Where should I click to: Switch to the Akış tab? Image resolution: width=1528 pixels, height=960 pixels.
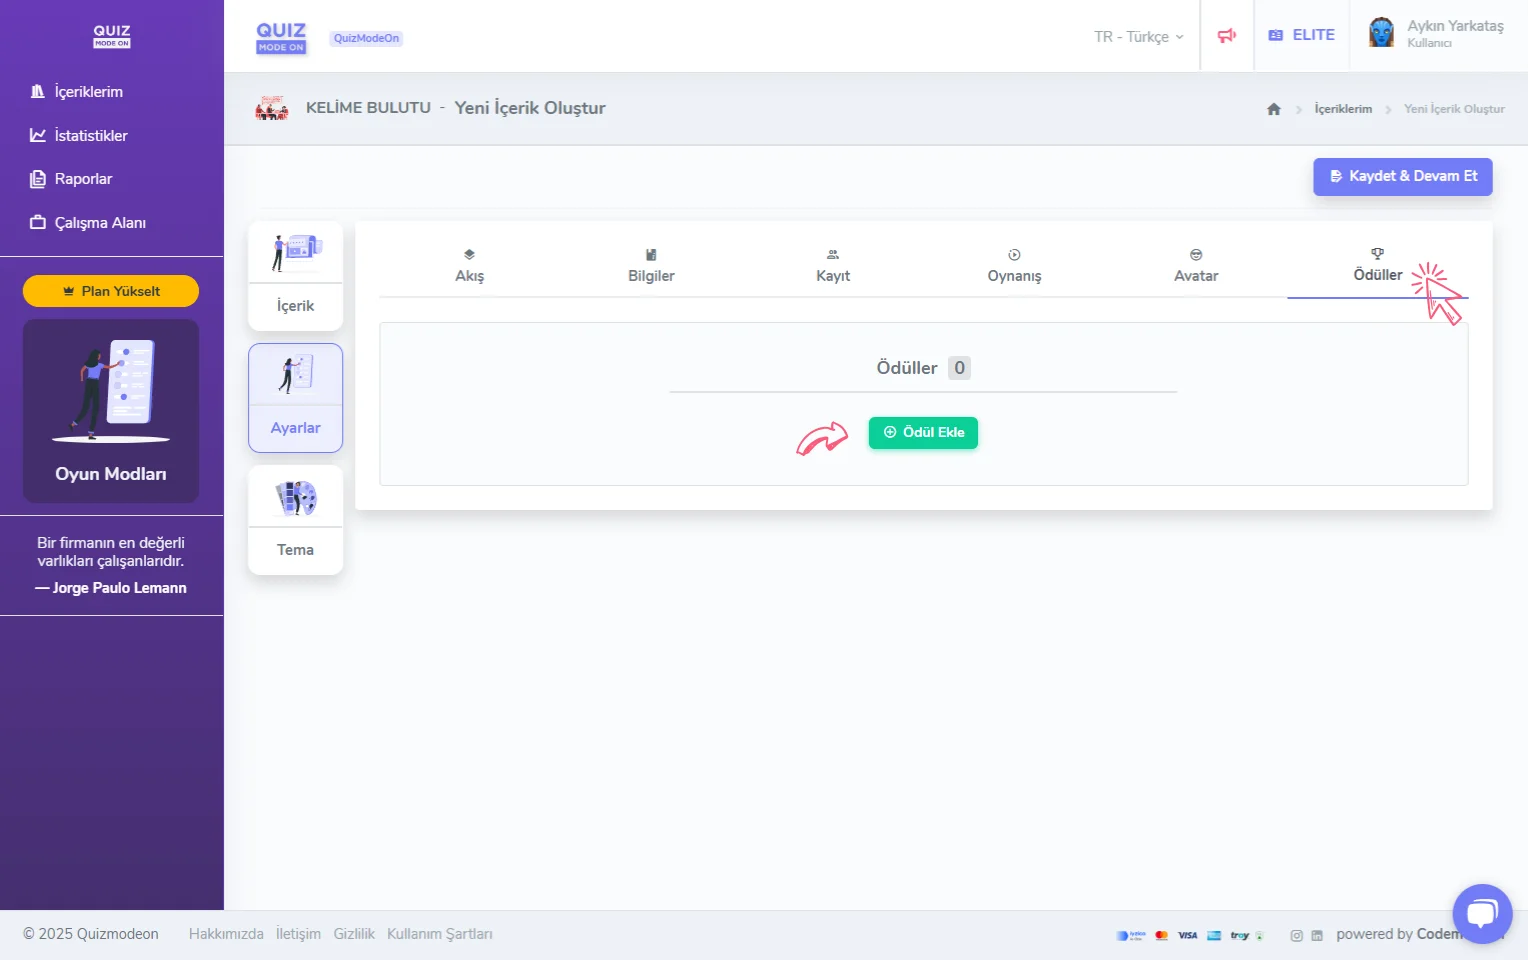coord(469,266)
